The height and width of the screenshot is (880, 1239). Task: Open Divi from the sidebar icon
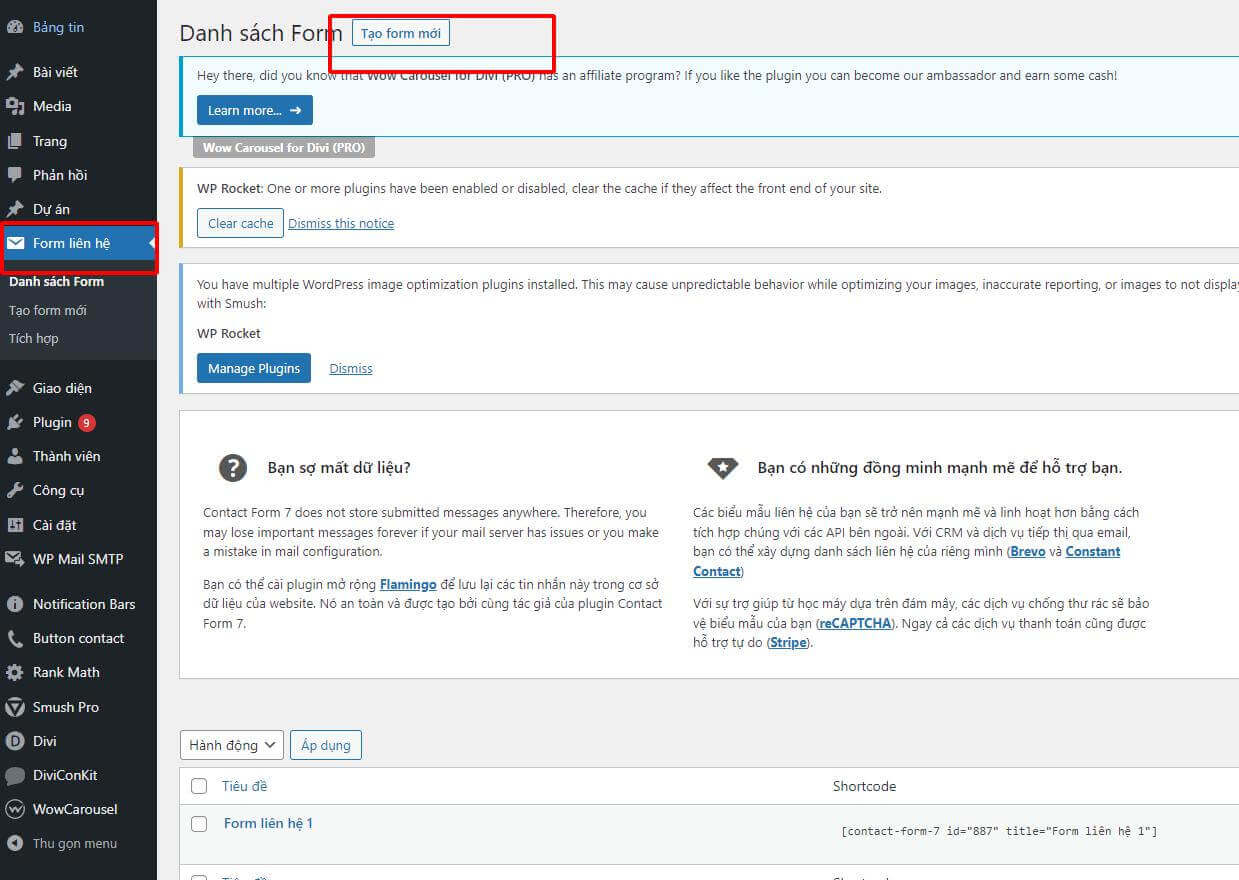coord(16,741)
